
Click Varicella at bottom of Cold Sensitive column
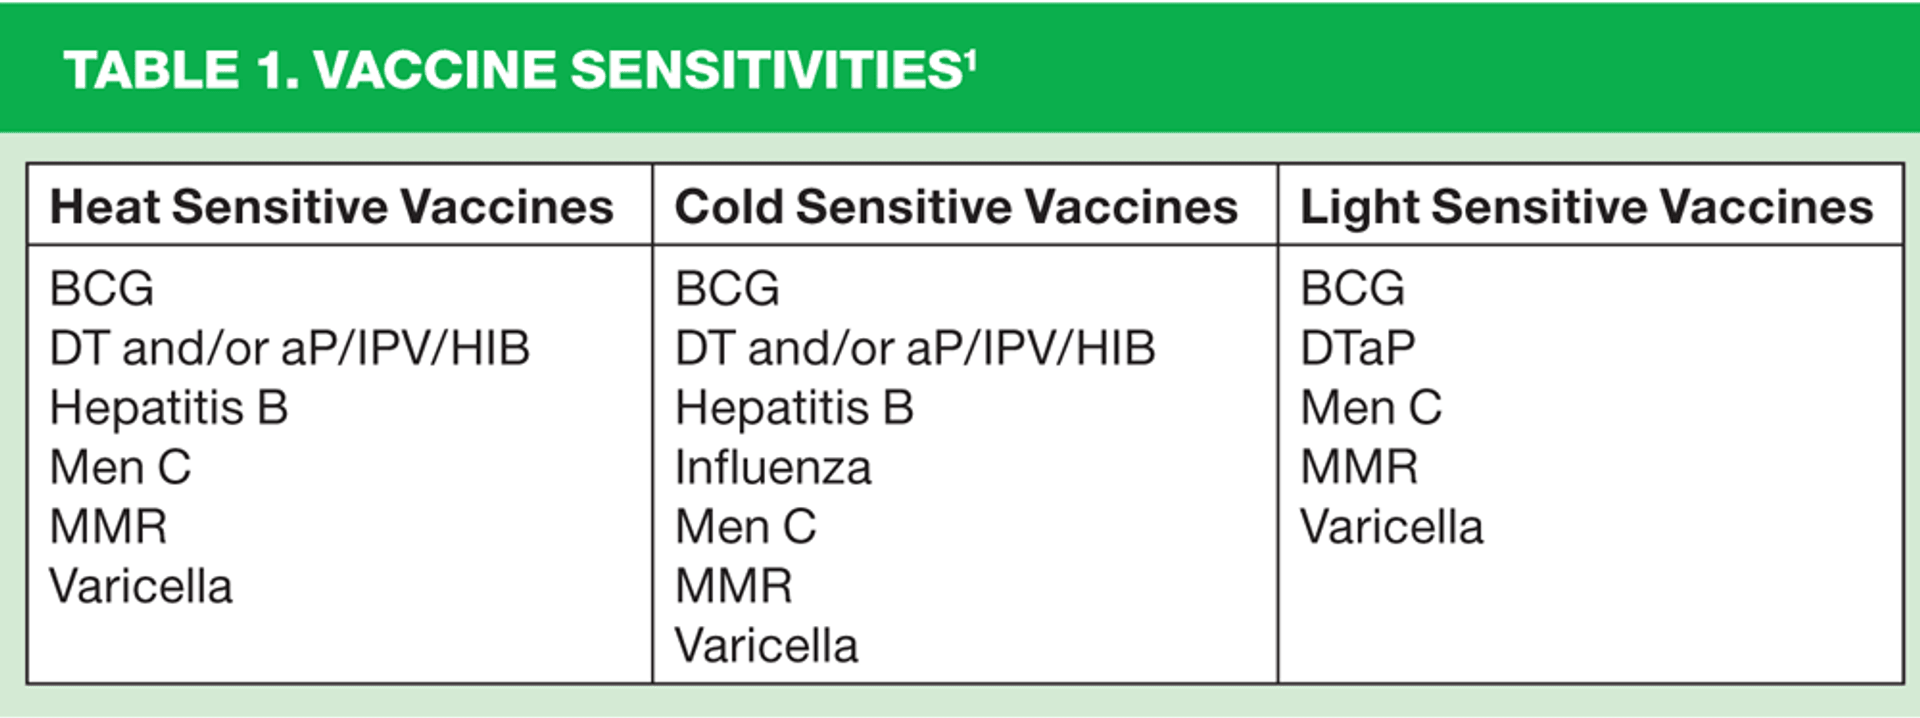pyautogui.click(x=766, y=646)
